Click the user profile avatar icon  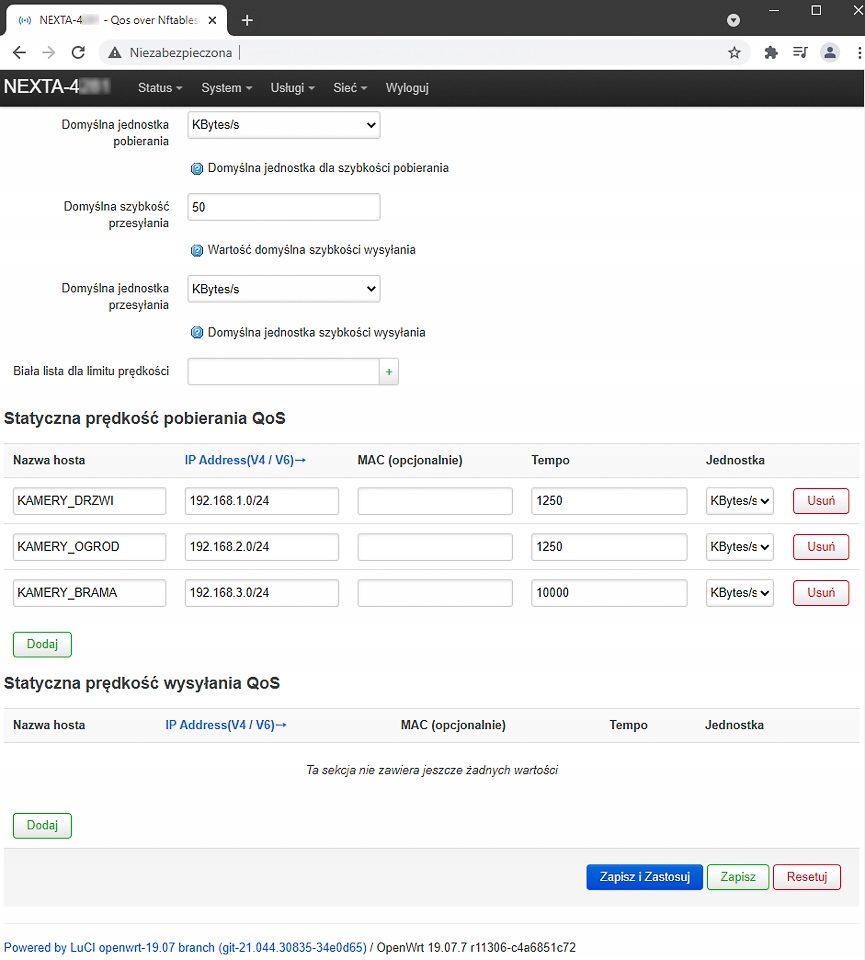829,53
